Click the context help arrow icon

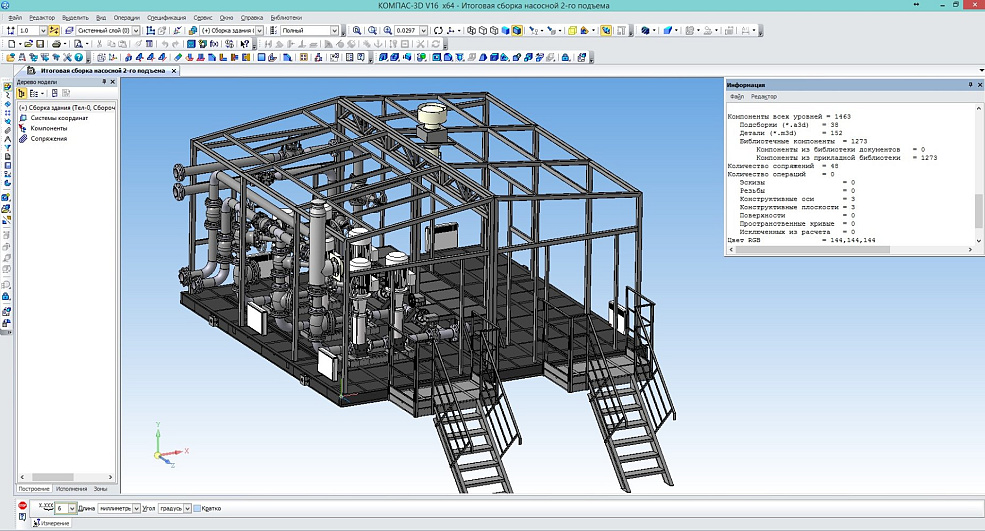pyautogui.click(x=245, y=44)
